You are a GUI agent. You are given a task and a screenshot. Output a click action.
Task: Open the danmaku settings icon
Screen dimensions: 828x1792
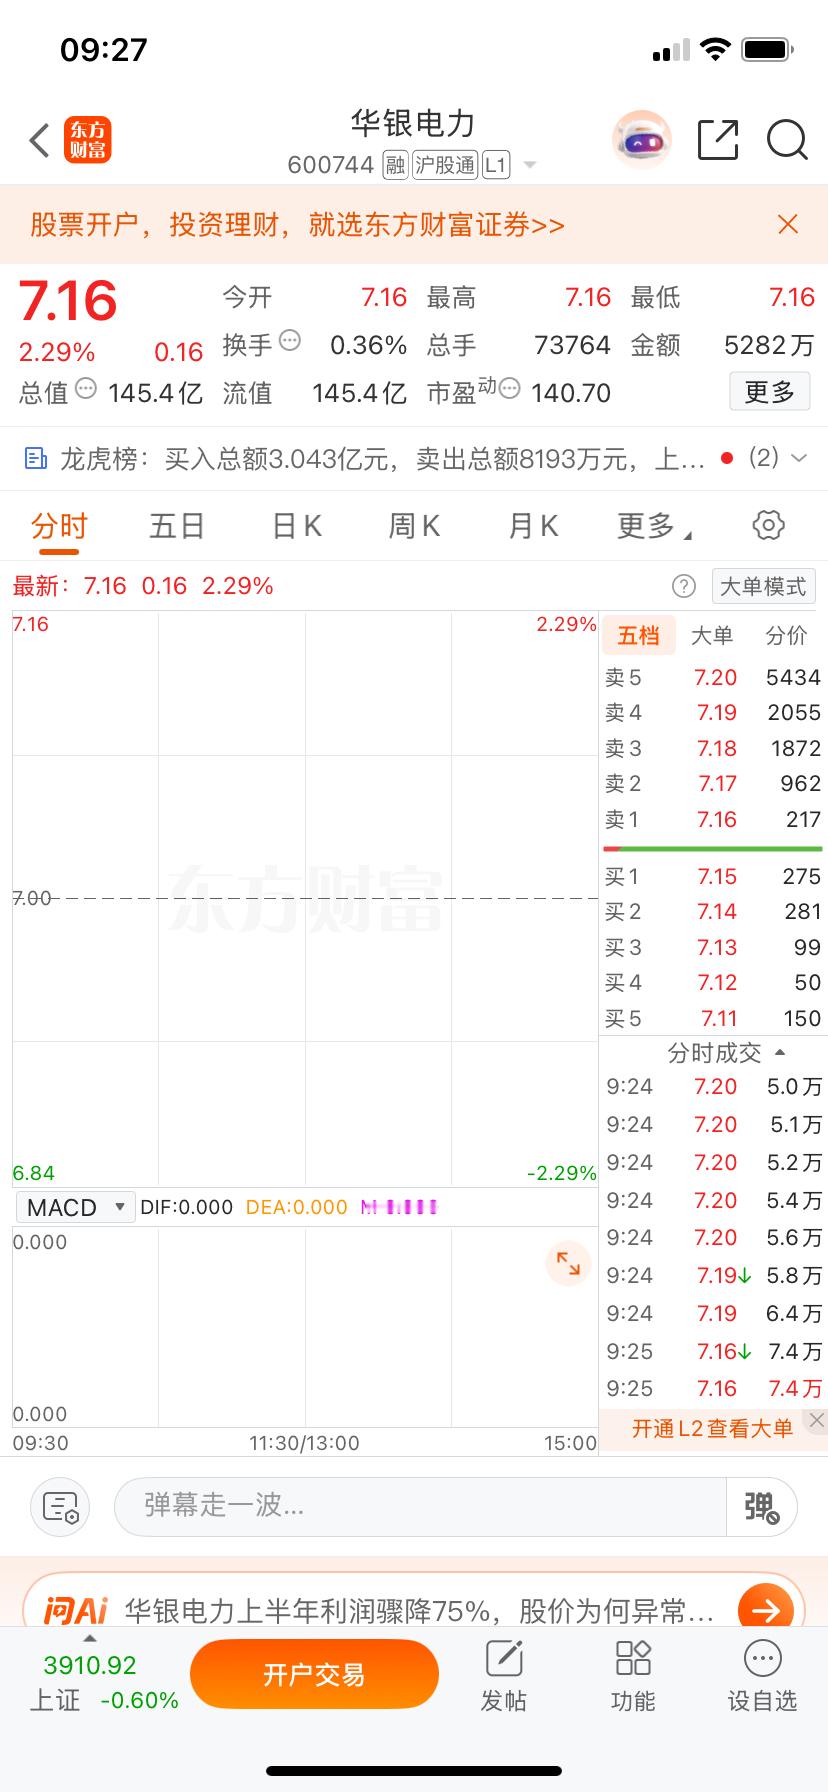tap(60, 1506)
